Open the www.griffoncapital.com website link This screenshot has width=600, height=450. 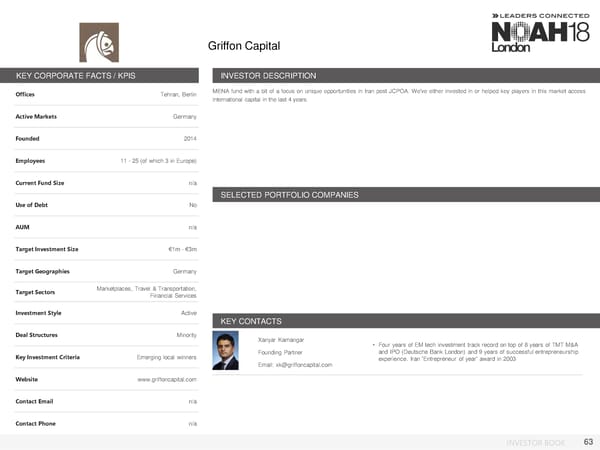tap(166, 380)
